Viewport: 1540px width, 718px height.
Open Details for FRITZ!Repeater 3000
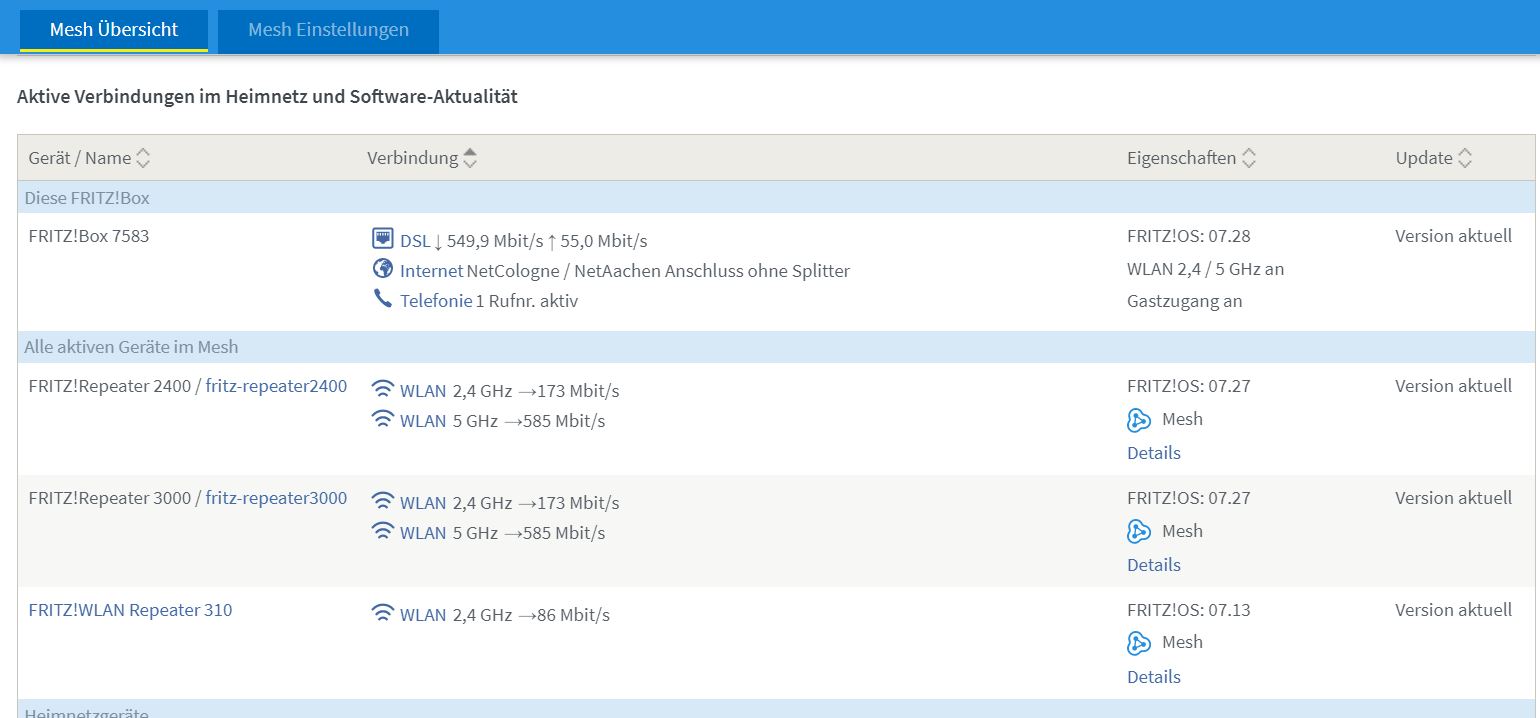(1154, 565)
